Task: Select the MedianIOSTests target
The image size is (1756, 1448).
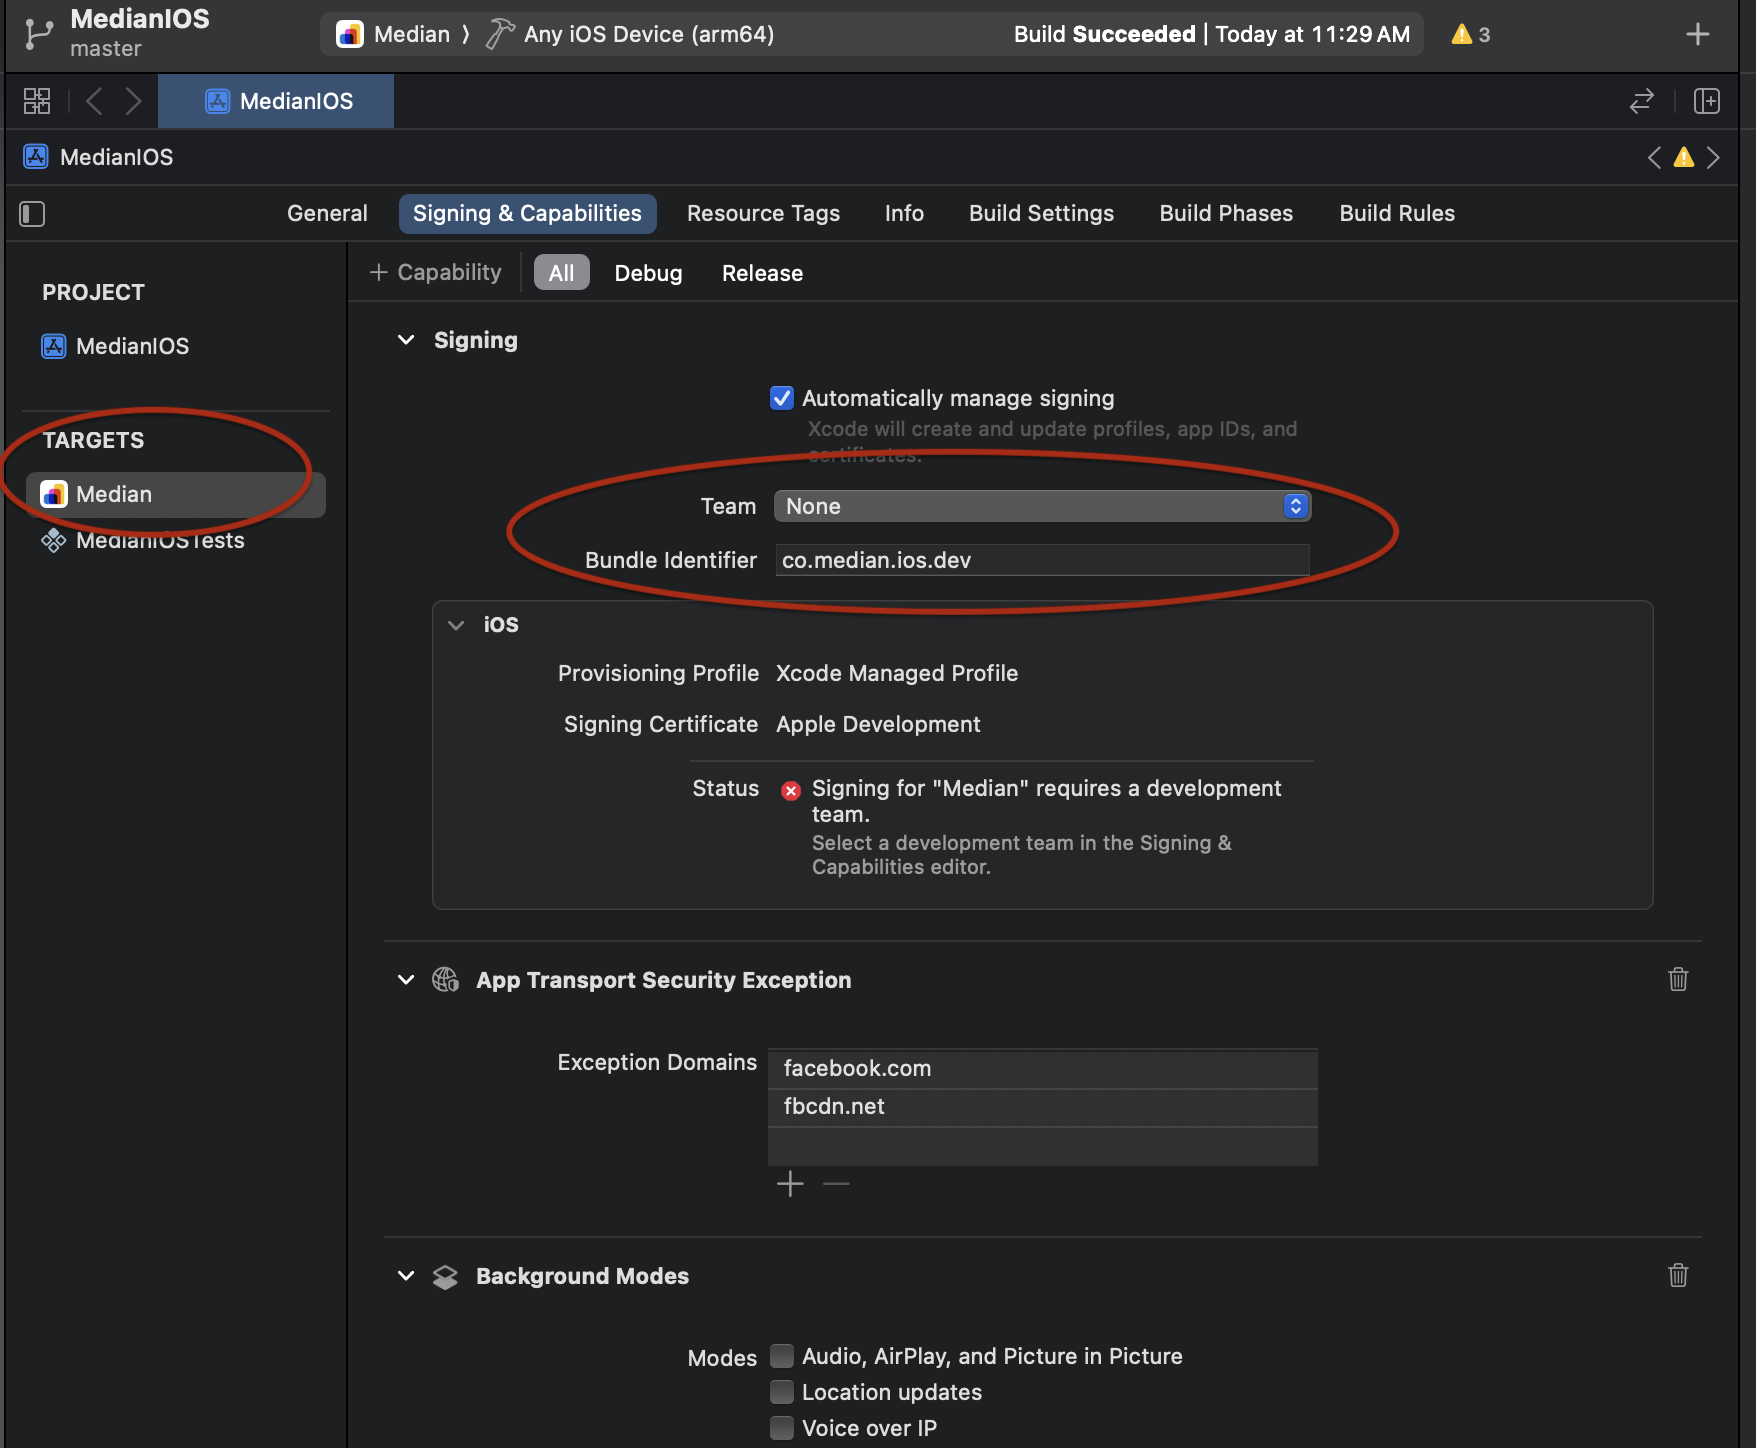Action: (x=143, y=540)
